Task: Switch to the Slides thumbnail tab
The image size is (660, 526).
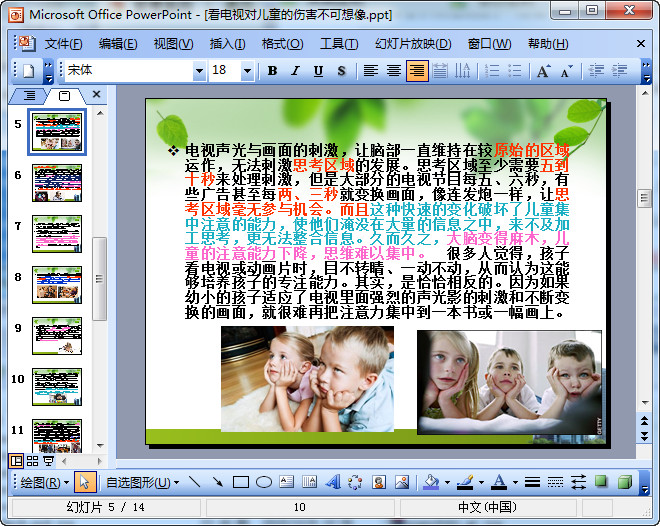Action: click(x=64, y=96)
